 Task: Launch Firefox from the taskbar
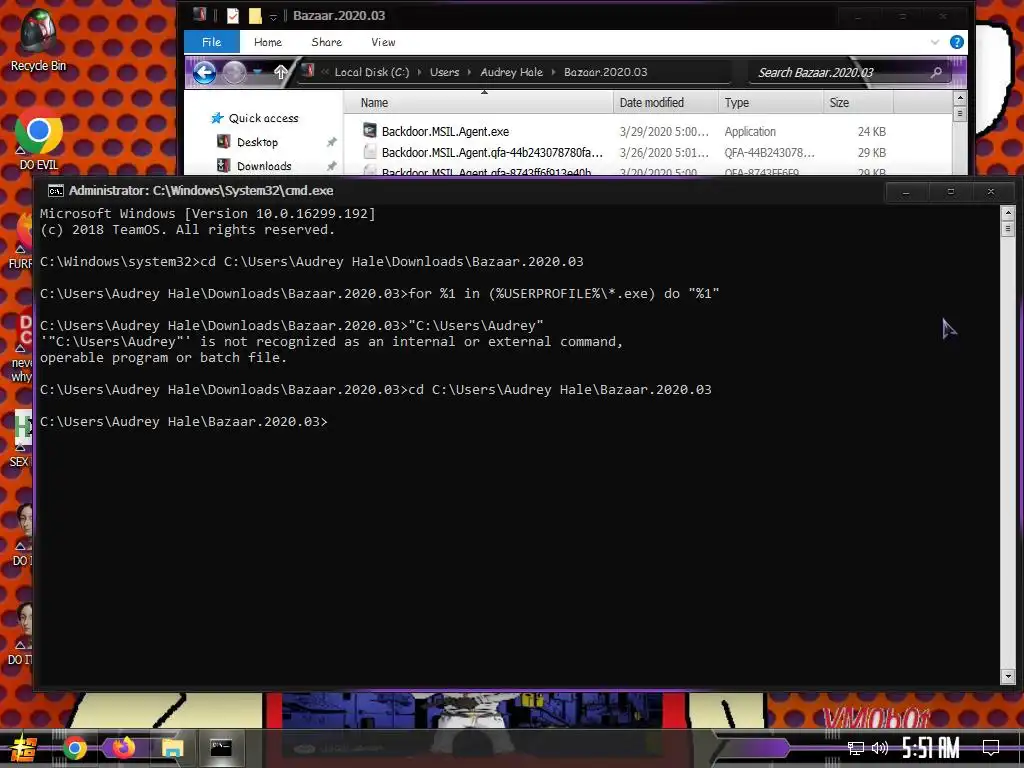pos(123,748)
